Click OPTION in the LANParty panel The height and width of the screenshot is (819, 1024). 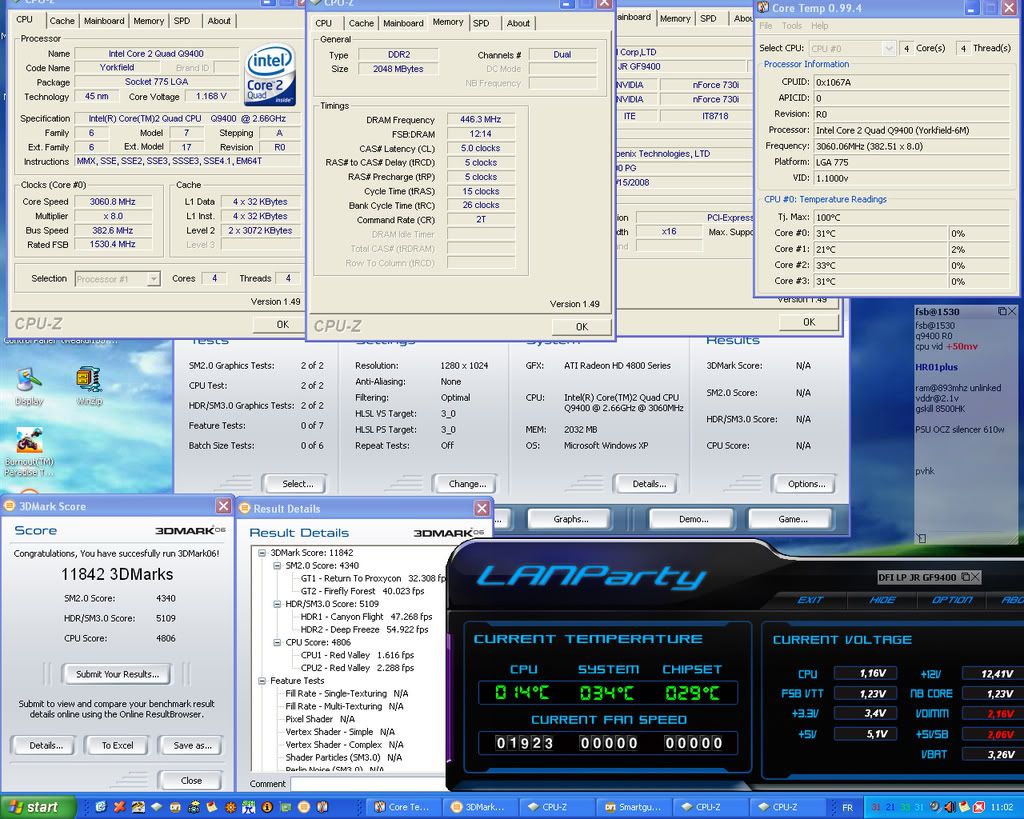(951, 600)
